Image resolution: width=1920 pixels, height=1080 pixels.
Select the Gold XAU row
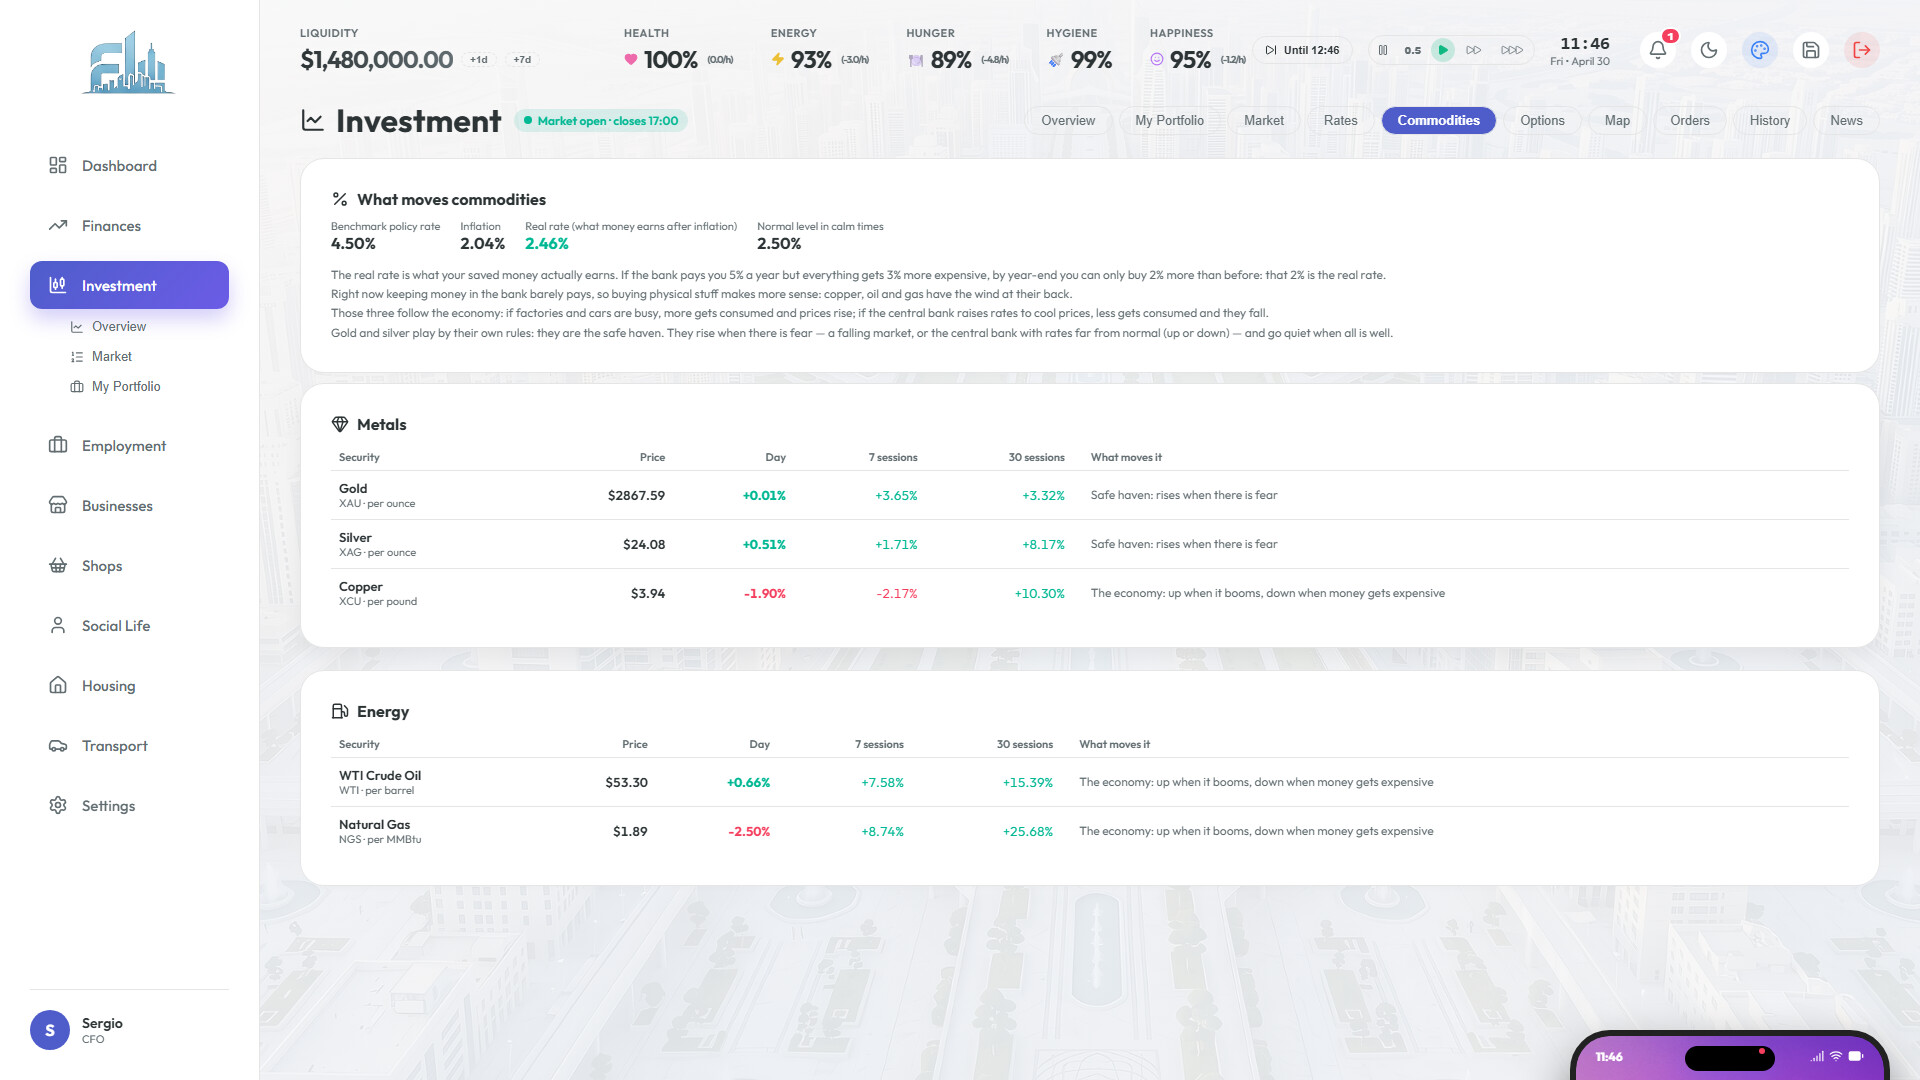click(1090, 496)
